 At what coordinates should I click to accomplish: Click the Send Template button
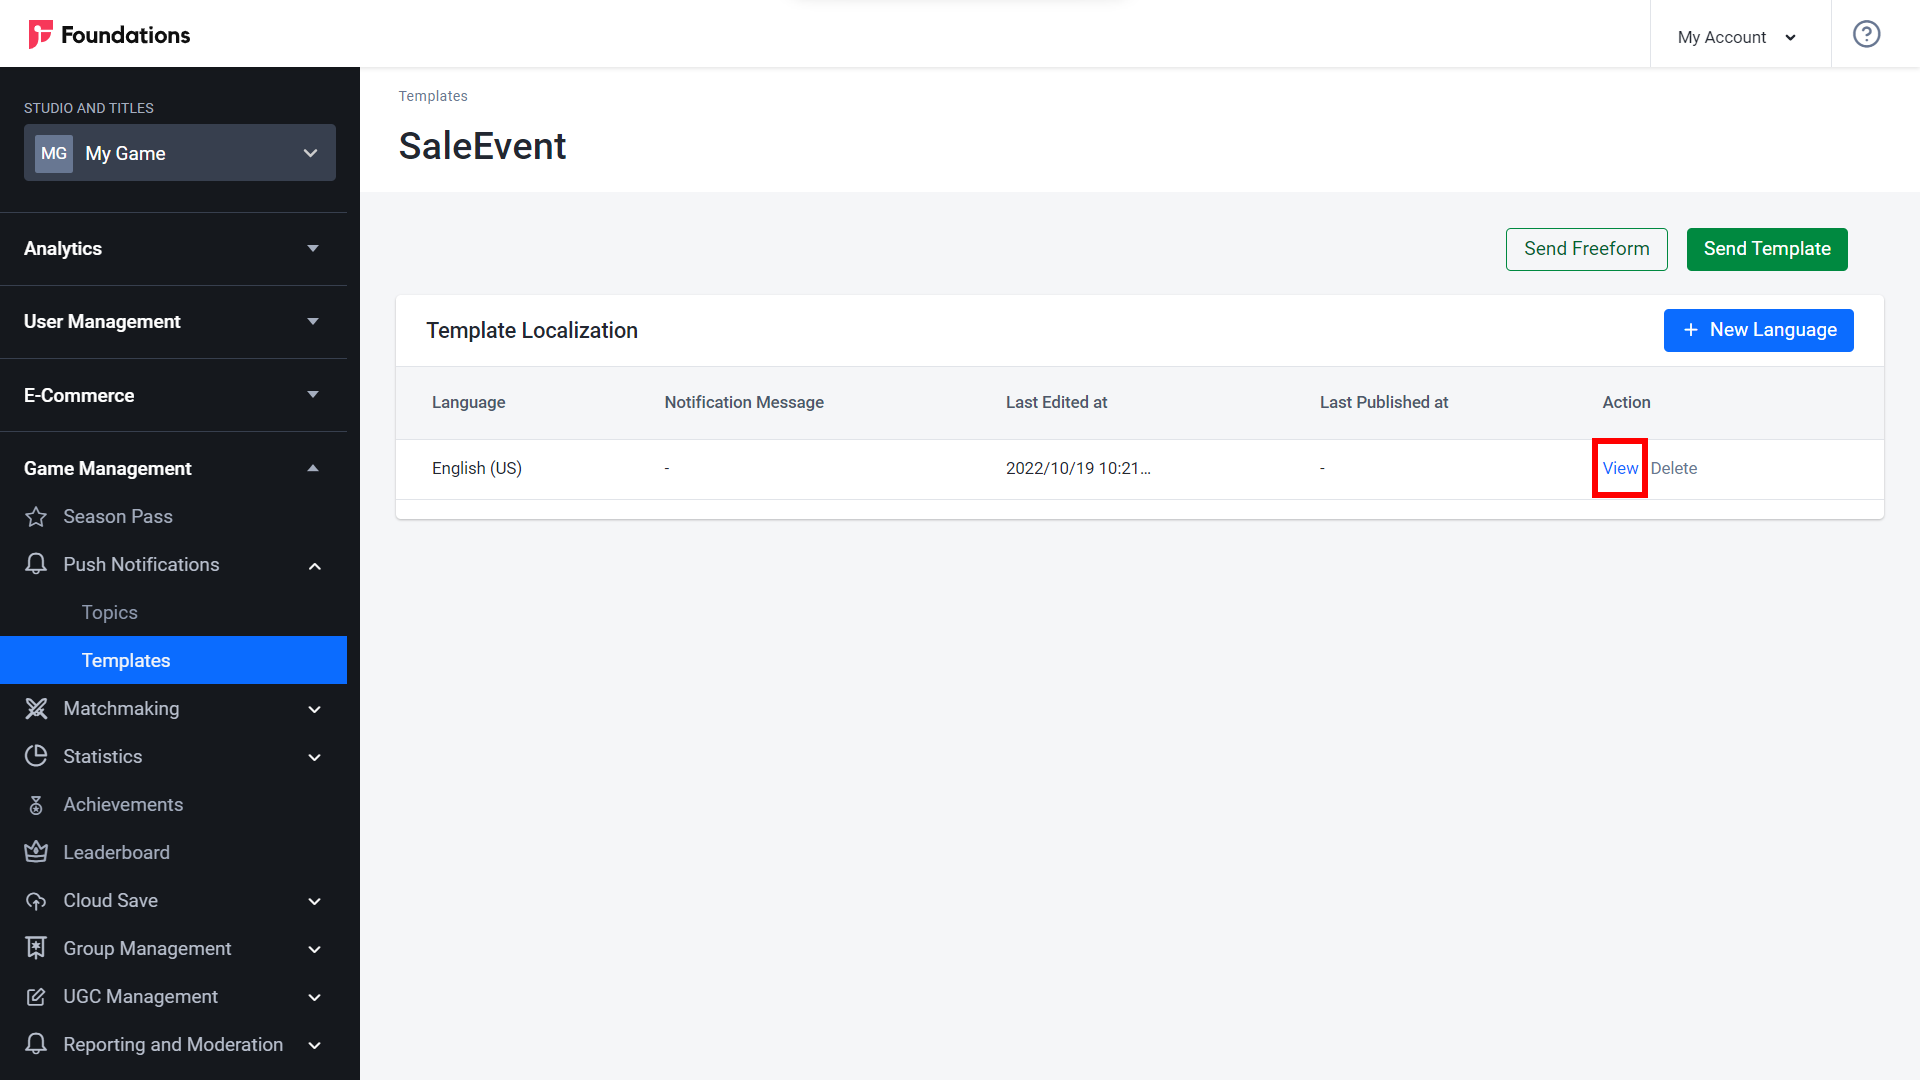[1768, 249]
